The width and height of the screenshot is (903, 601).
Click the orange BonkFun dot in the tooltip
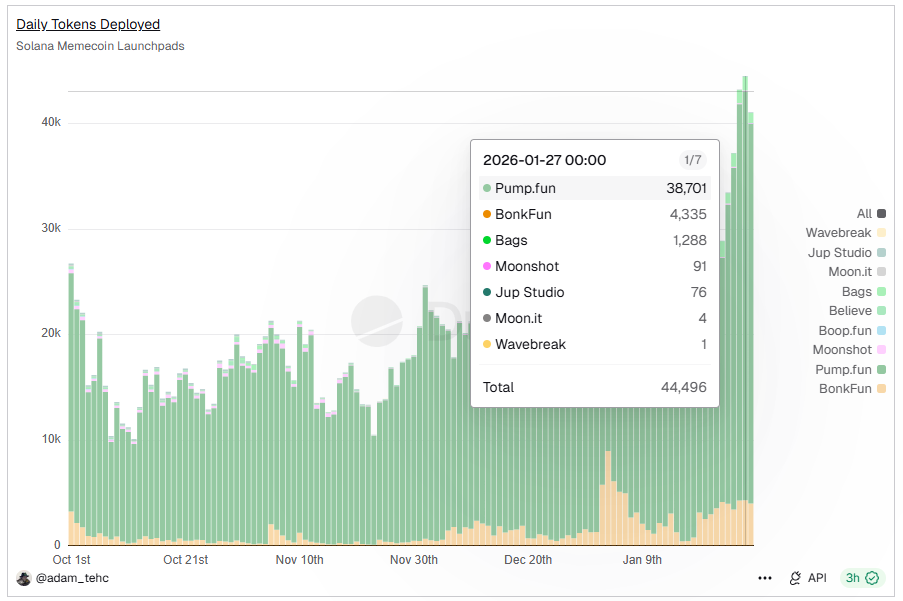tap(487, 214)
